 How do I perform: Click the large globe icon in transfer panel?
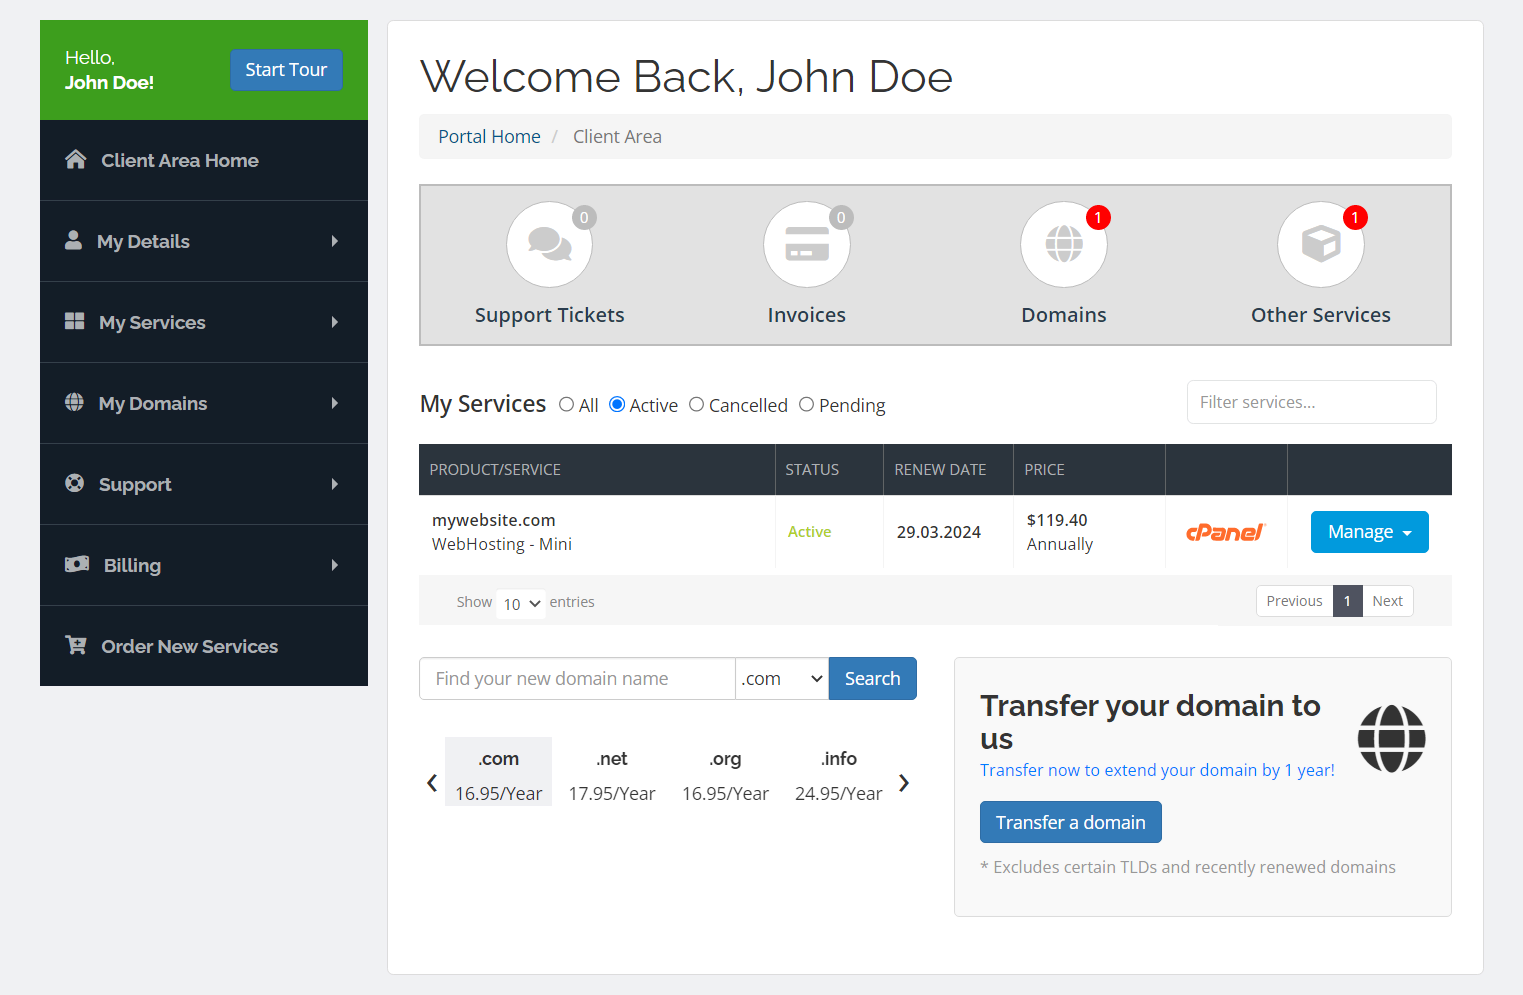[x=1391, y=739]
